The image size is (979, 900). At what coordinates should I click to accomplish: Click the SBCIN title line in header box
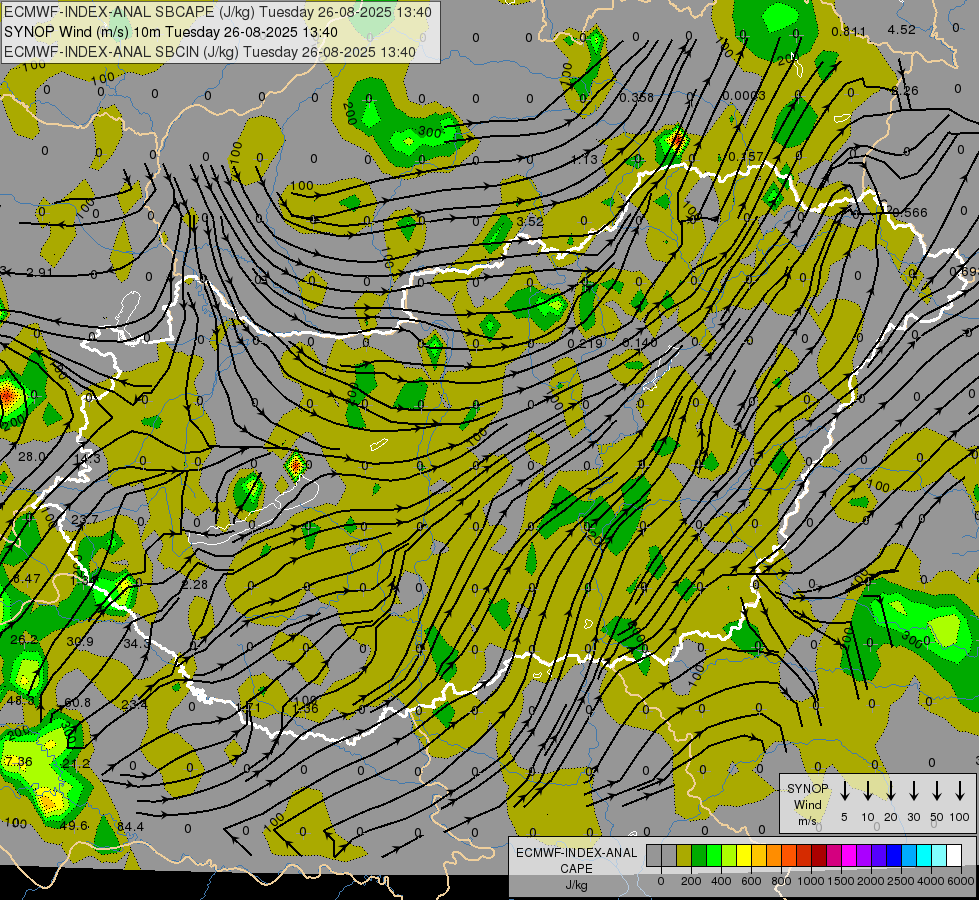click(x=210, y=52)
